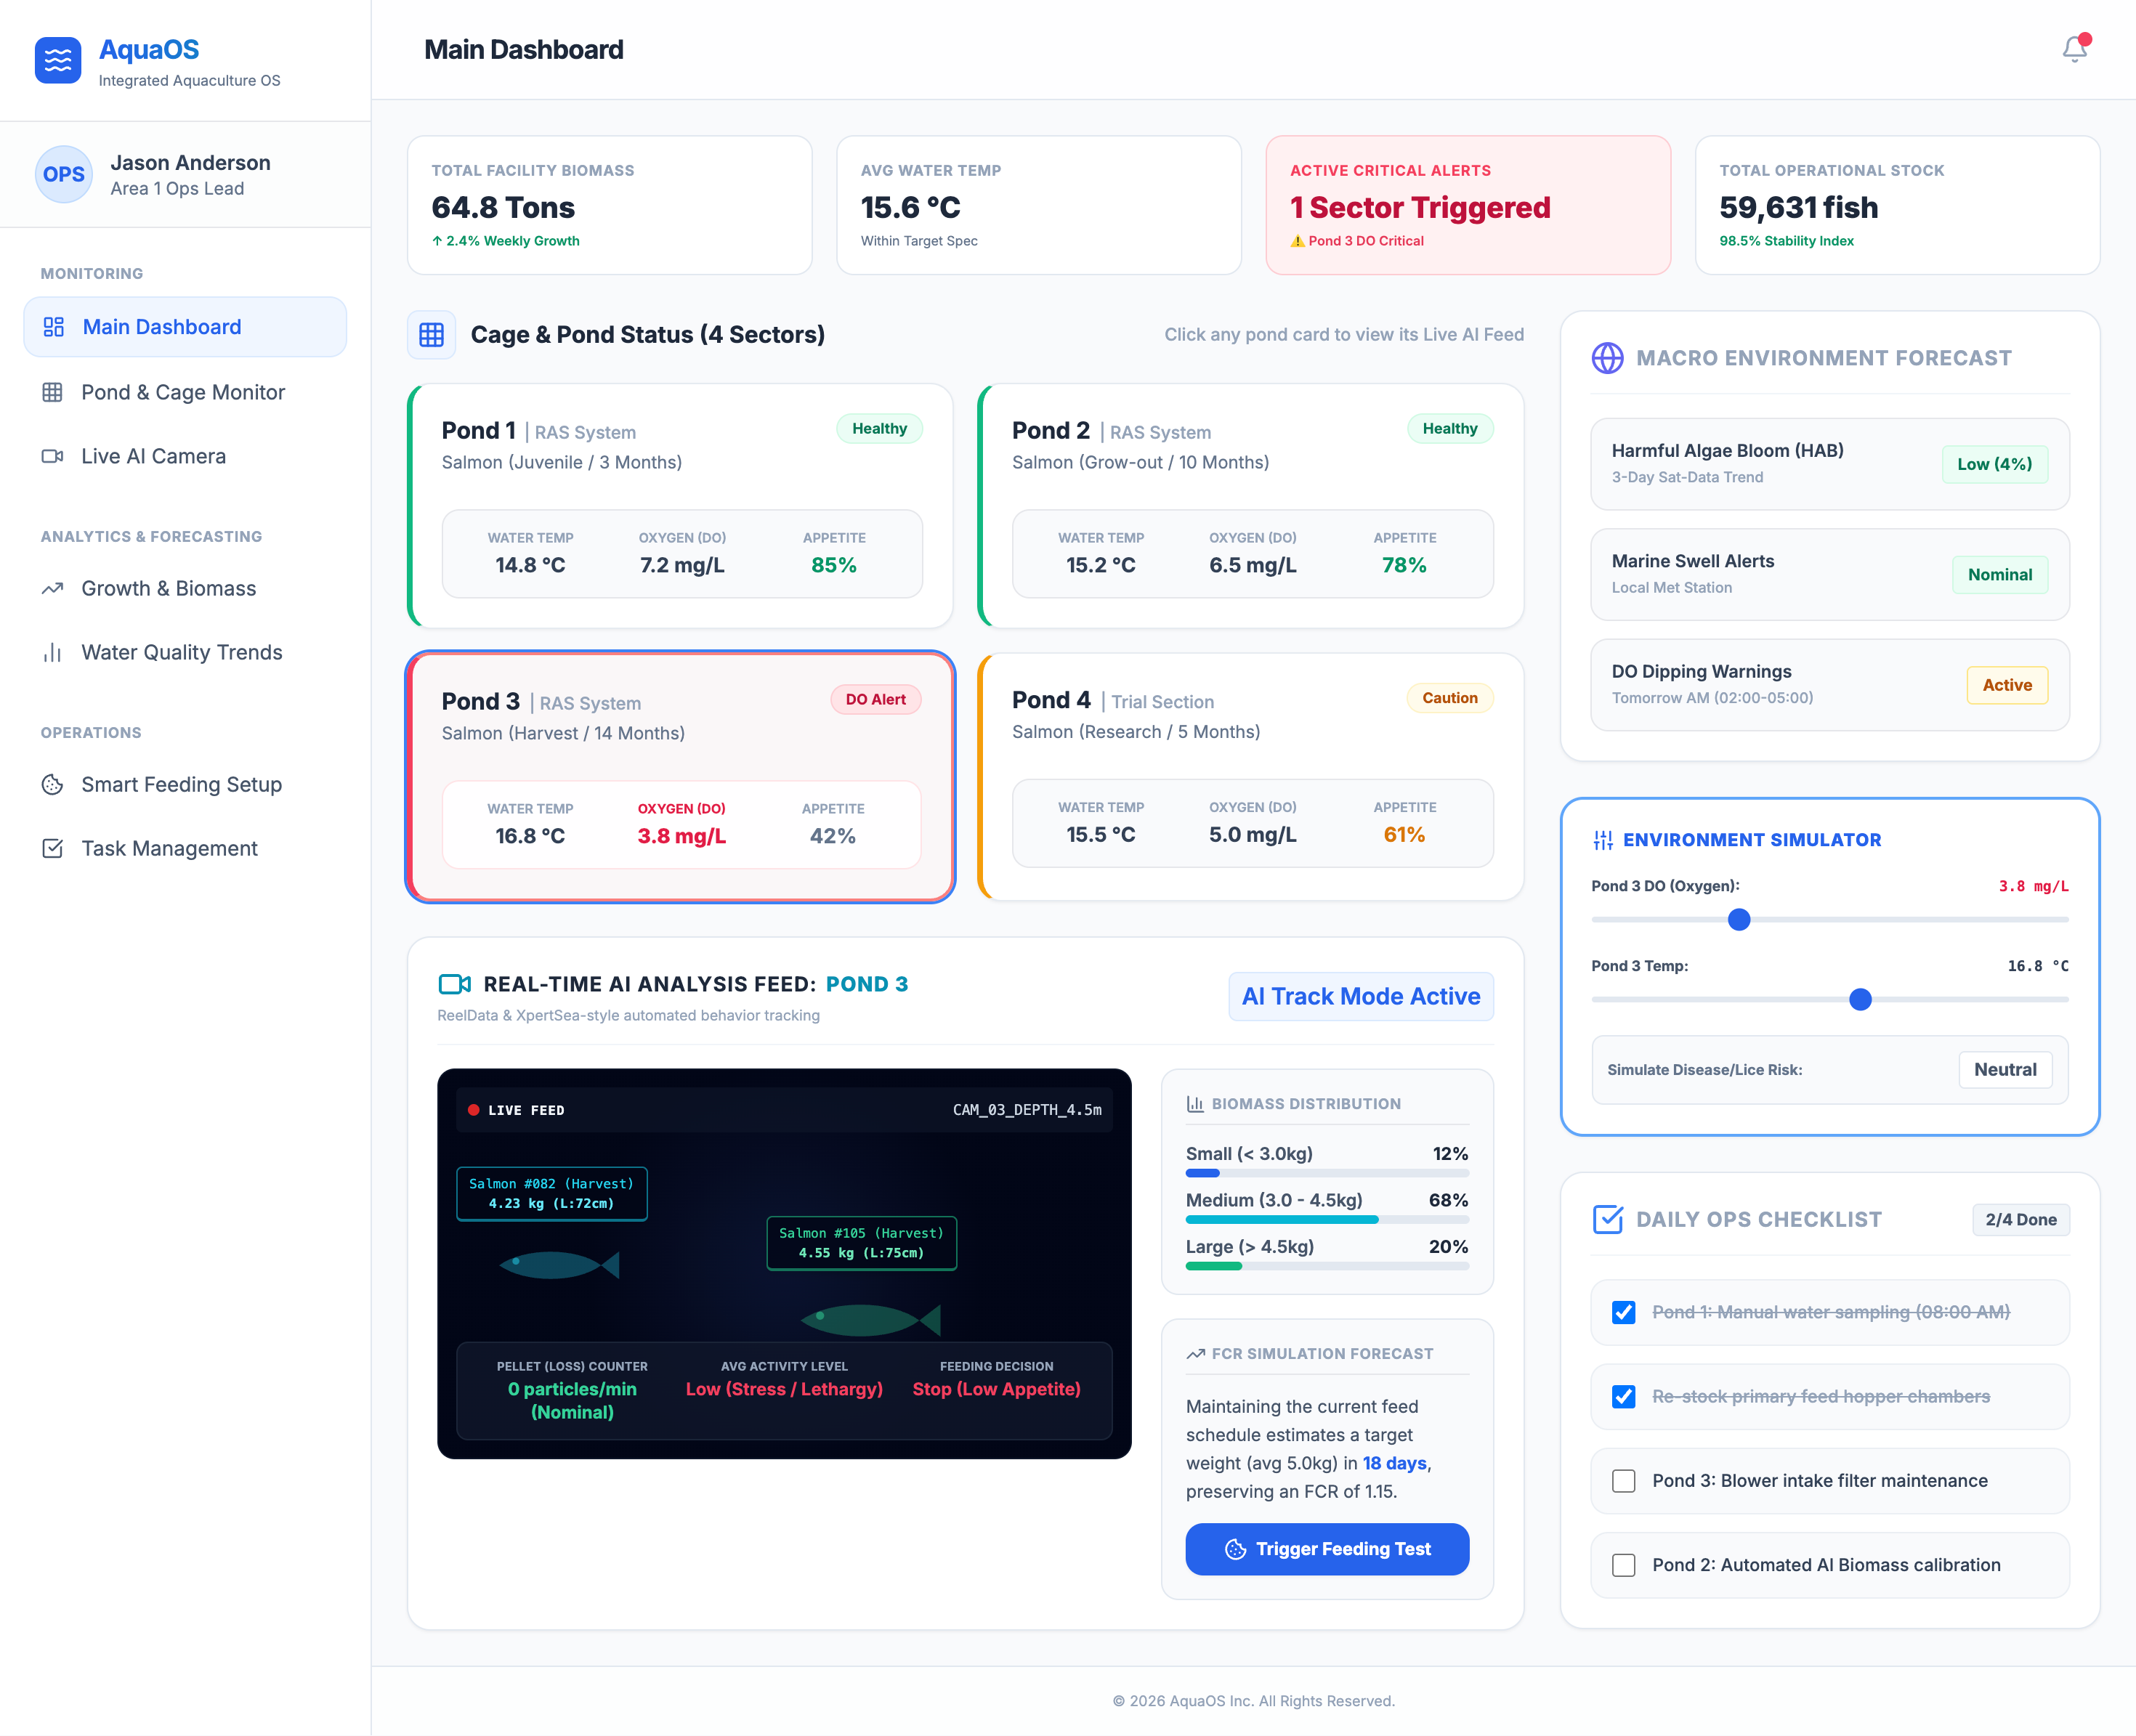This screenshot has width=2136, height=1736.
Task: Select the Pond 1 RAS System card
Action: coord(680,506)
